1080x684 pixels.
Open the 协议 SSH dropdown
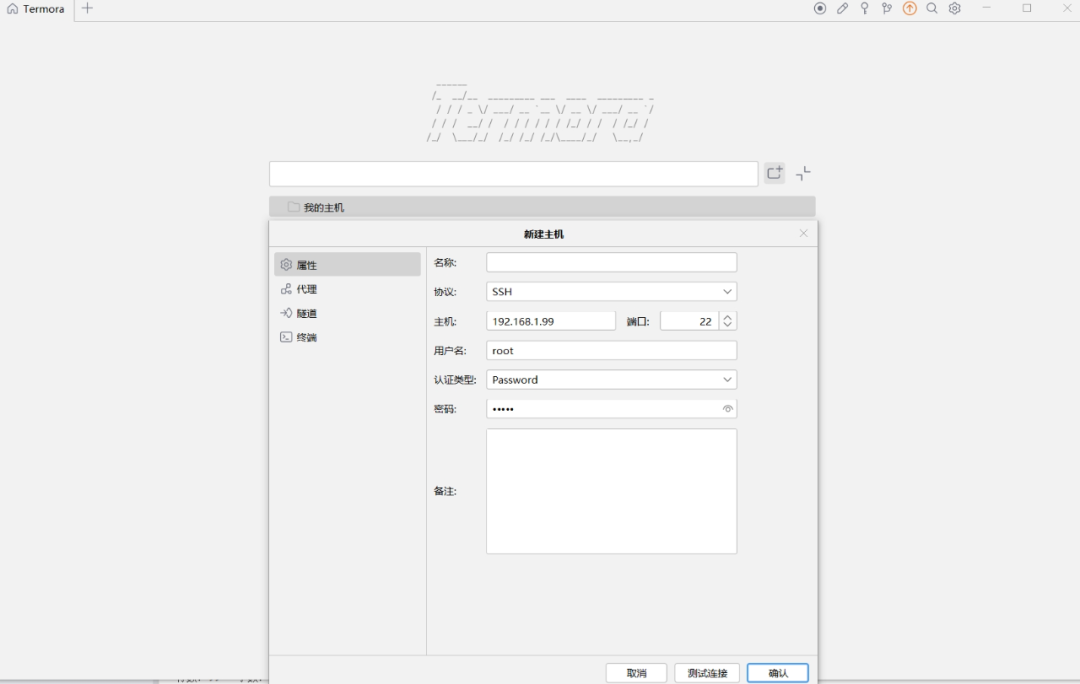click(612, 291)
